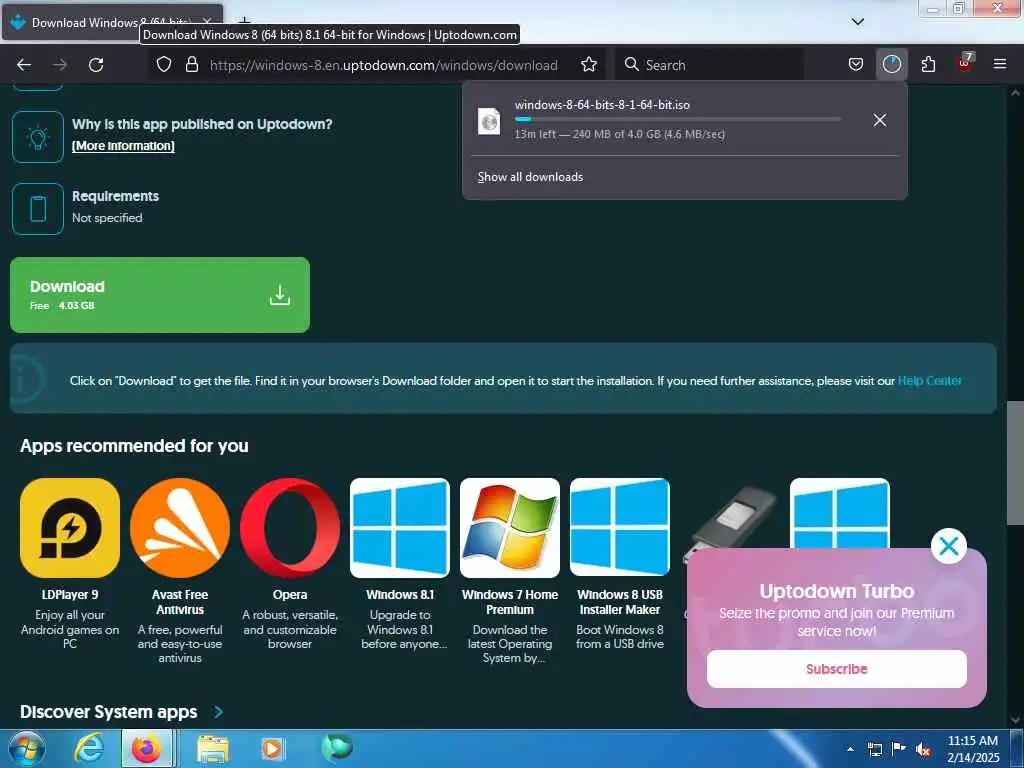Viewport: 1024px width, 768px height.
Task: Bookmark this page with the star
Action: pyautogui.click(x=589, y=65)
